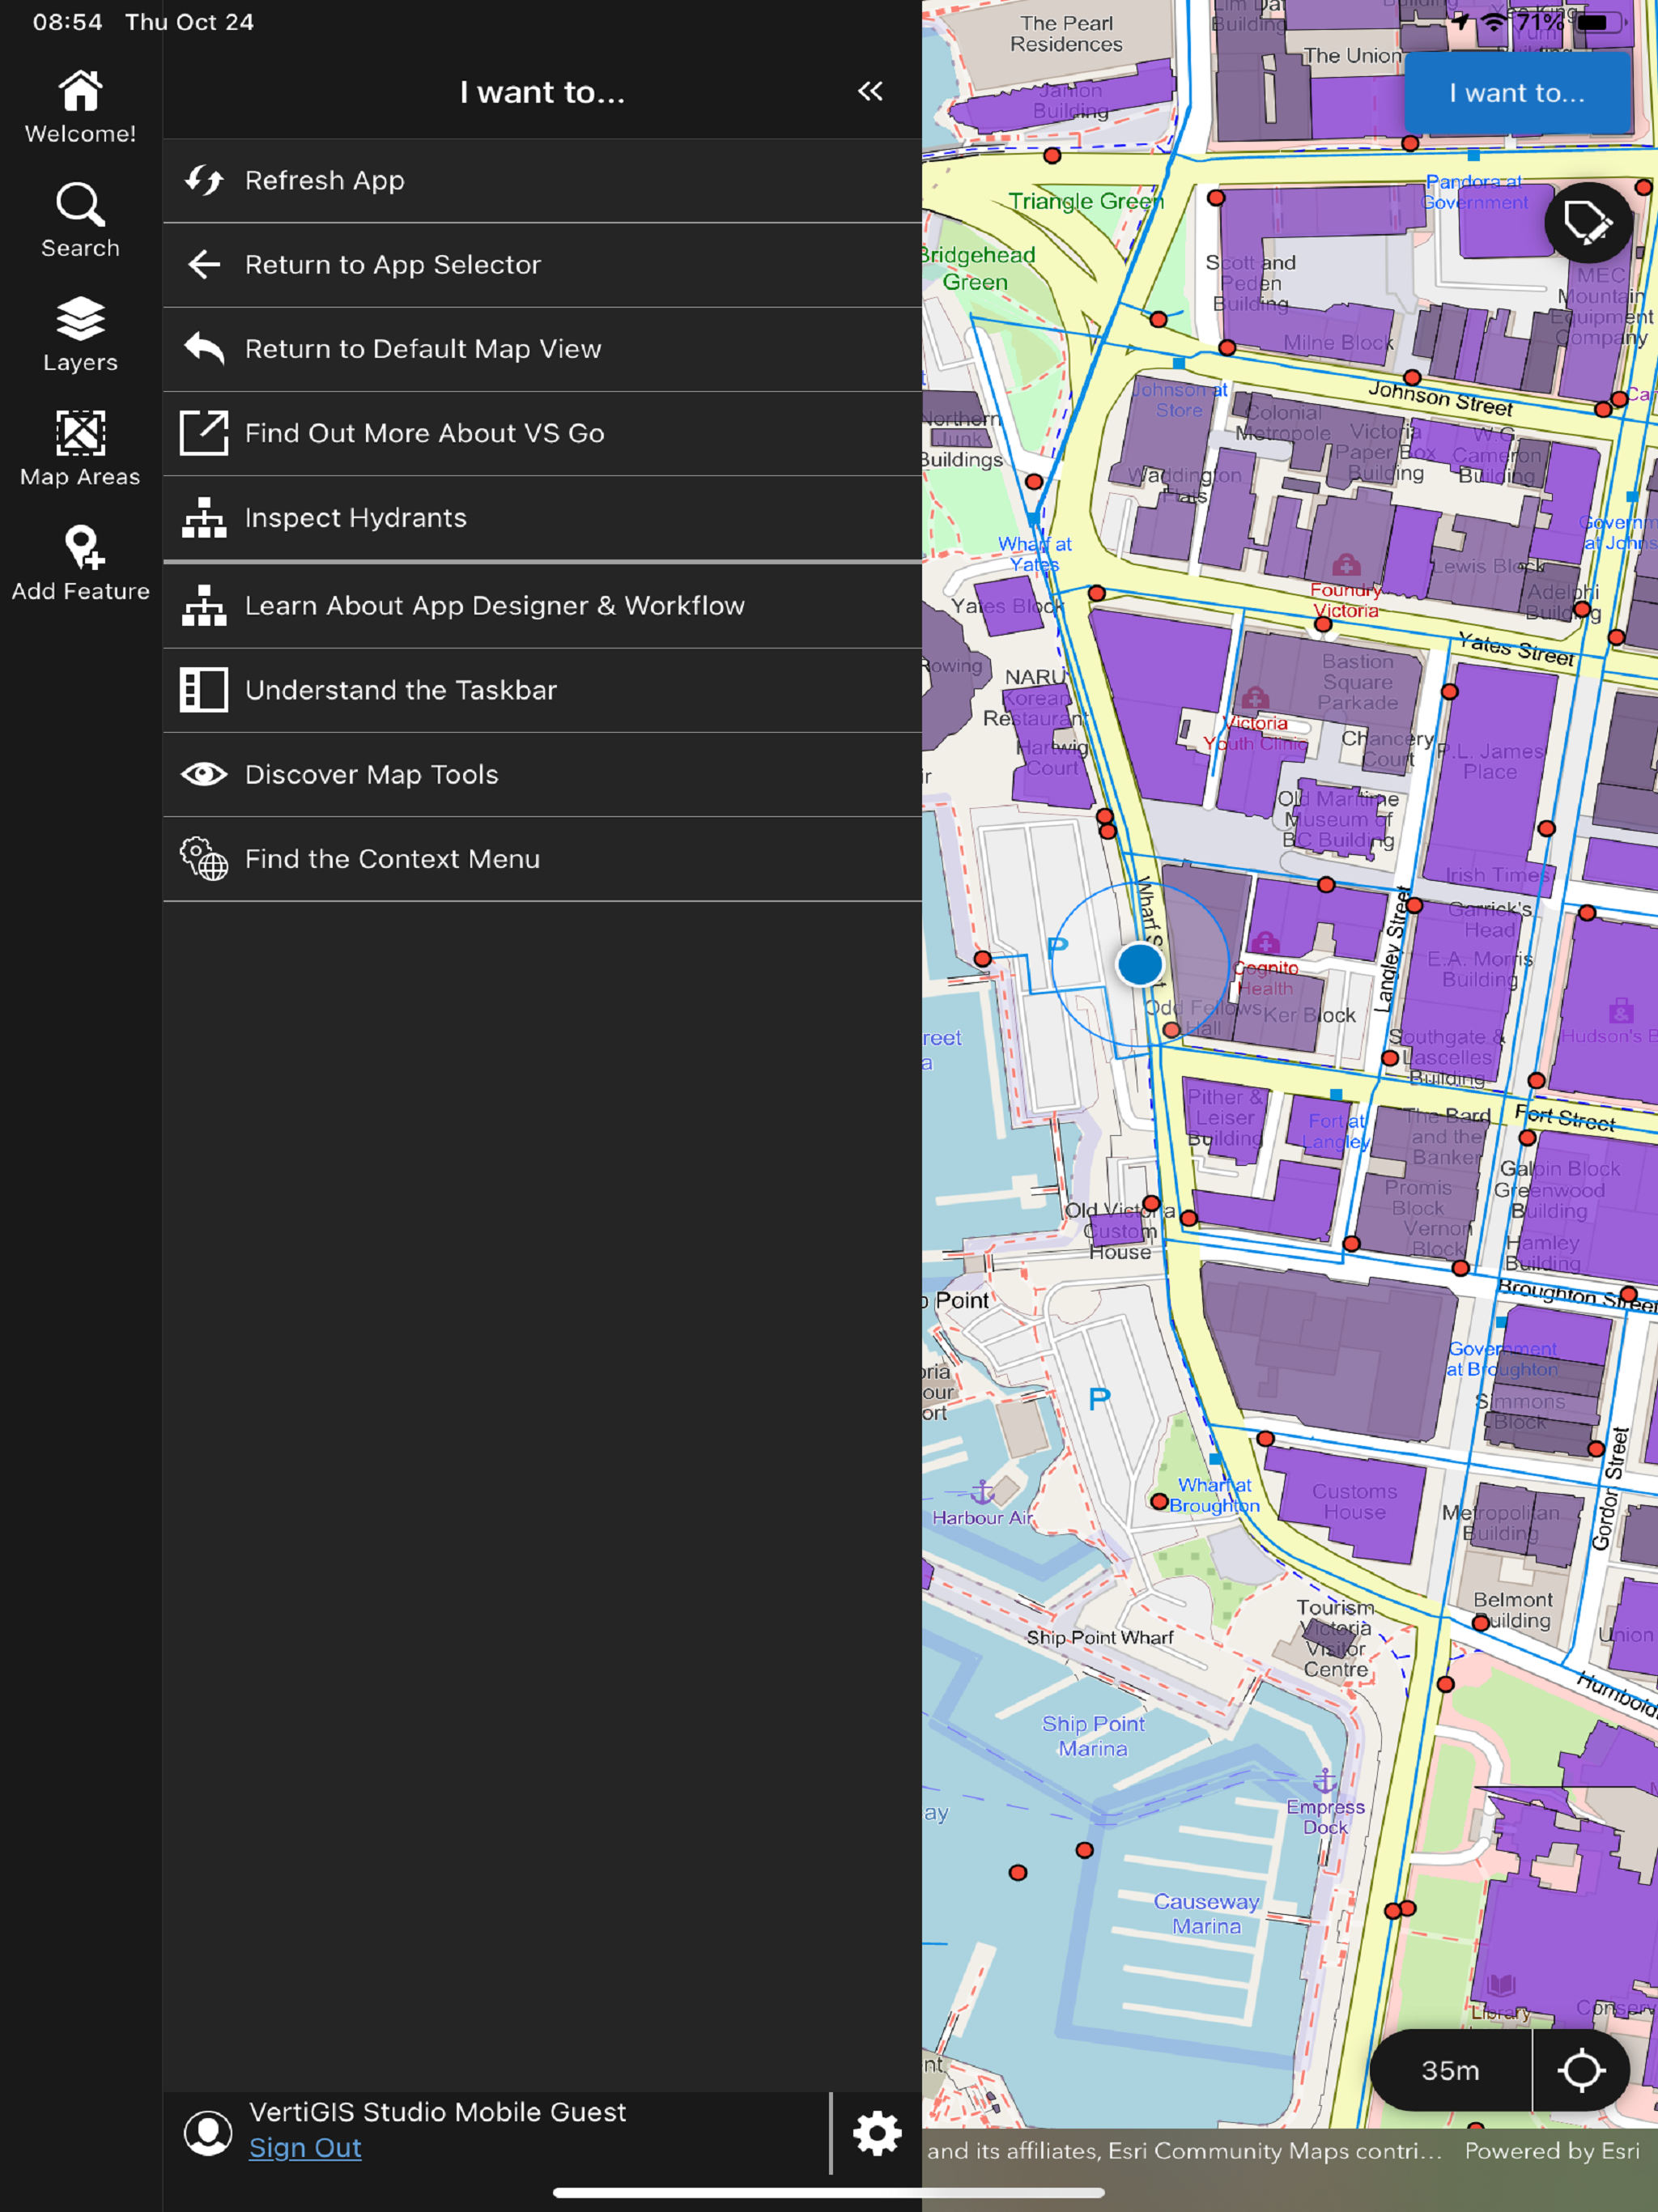
Task: Open the settings gear icon
Action: (877, 2133)
